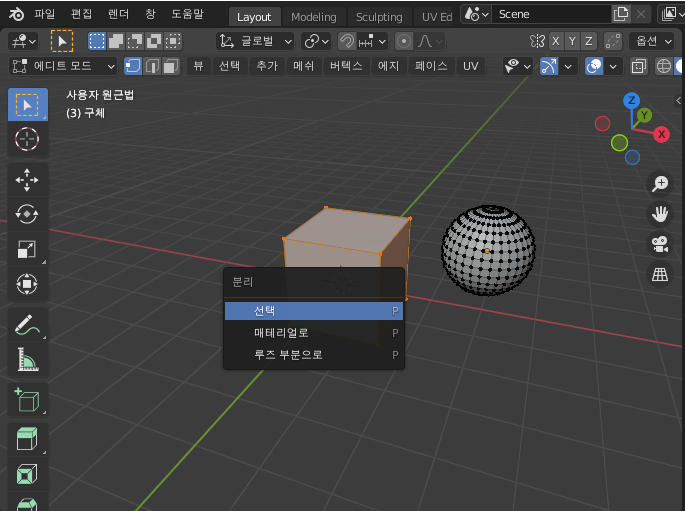Expand the sidebar with the small arrow

(678, 101)
